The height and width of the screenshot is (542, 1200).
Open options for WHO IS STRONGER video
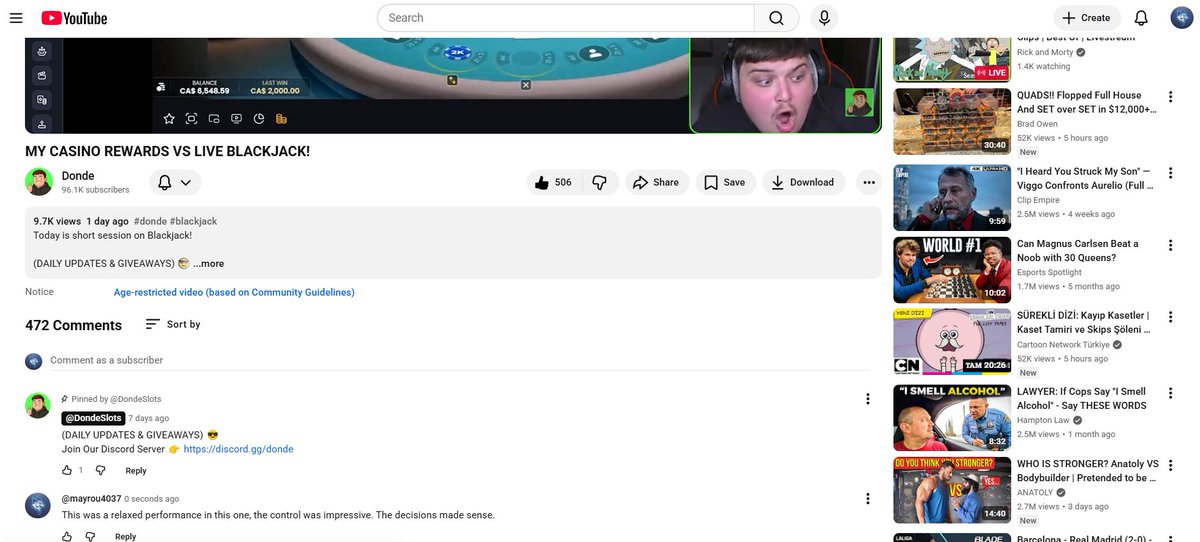tap(1171, 465)
